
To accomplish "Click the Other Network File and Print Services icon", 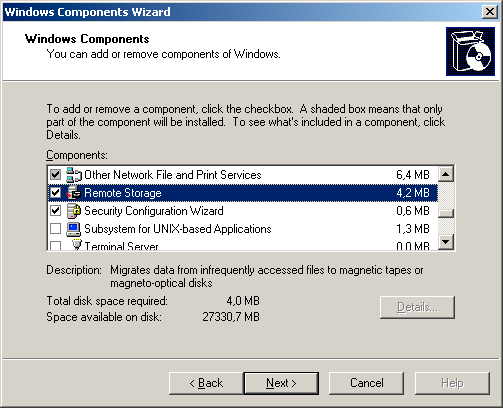I will (x=74, y=175).
